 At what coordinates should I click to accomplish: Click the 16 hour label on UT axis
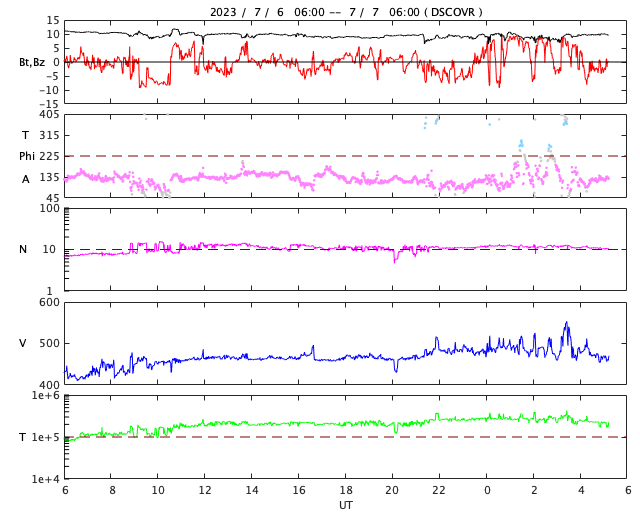pos(299,490)
